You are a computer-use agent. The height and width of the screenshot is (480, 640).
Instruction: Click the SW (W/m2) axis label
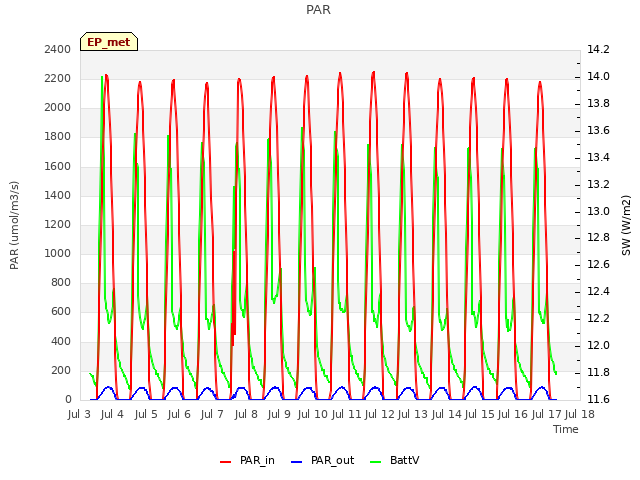pos(626,225)
